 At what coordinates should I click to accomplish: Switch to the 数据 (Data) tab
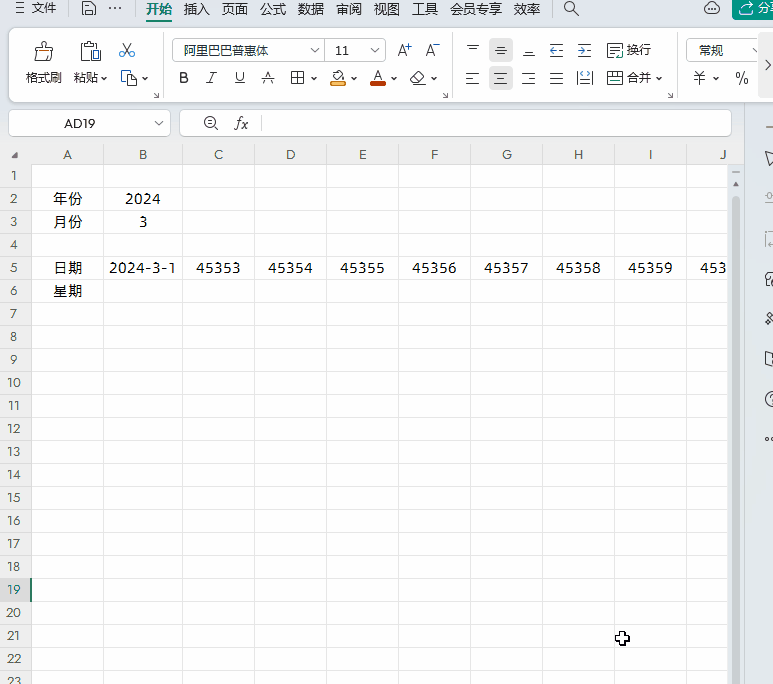click(311, 9)
